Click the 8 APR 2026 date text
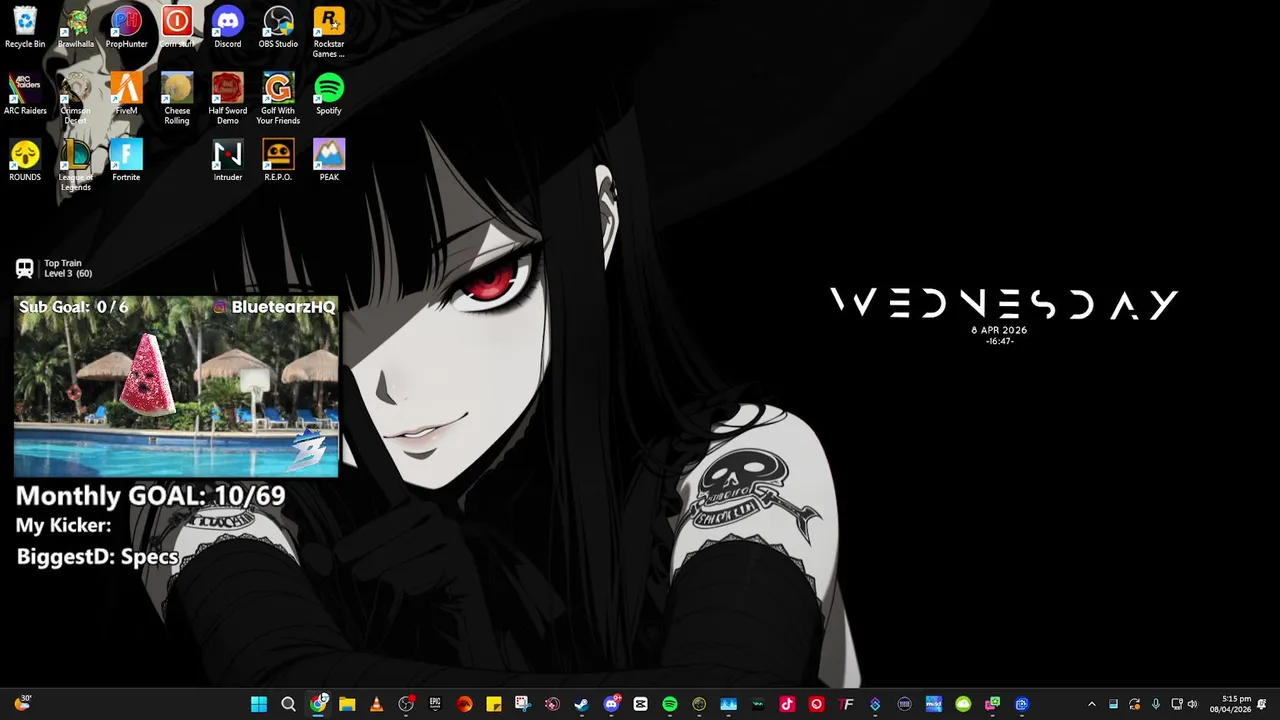1280x720 pixels. tap(999, 330)
